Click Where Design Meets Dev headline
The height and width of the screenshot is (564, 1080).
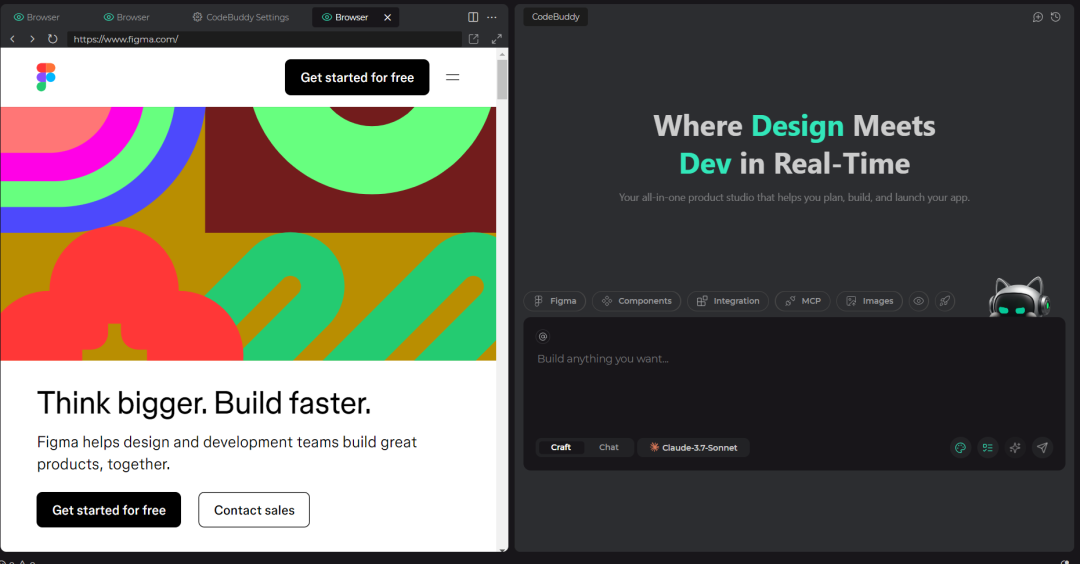(x=794, y=145)
